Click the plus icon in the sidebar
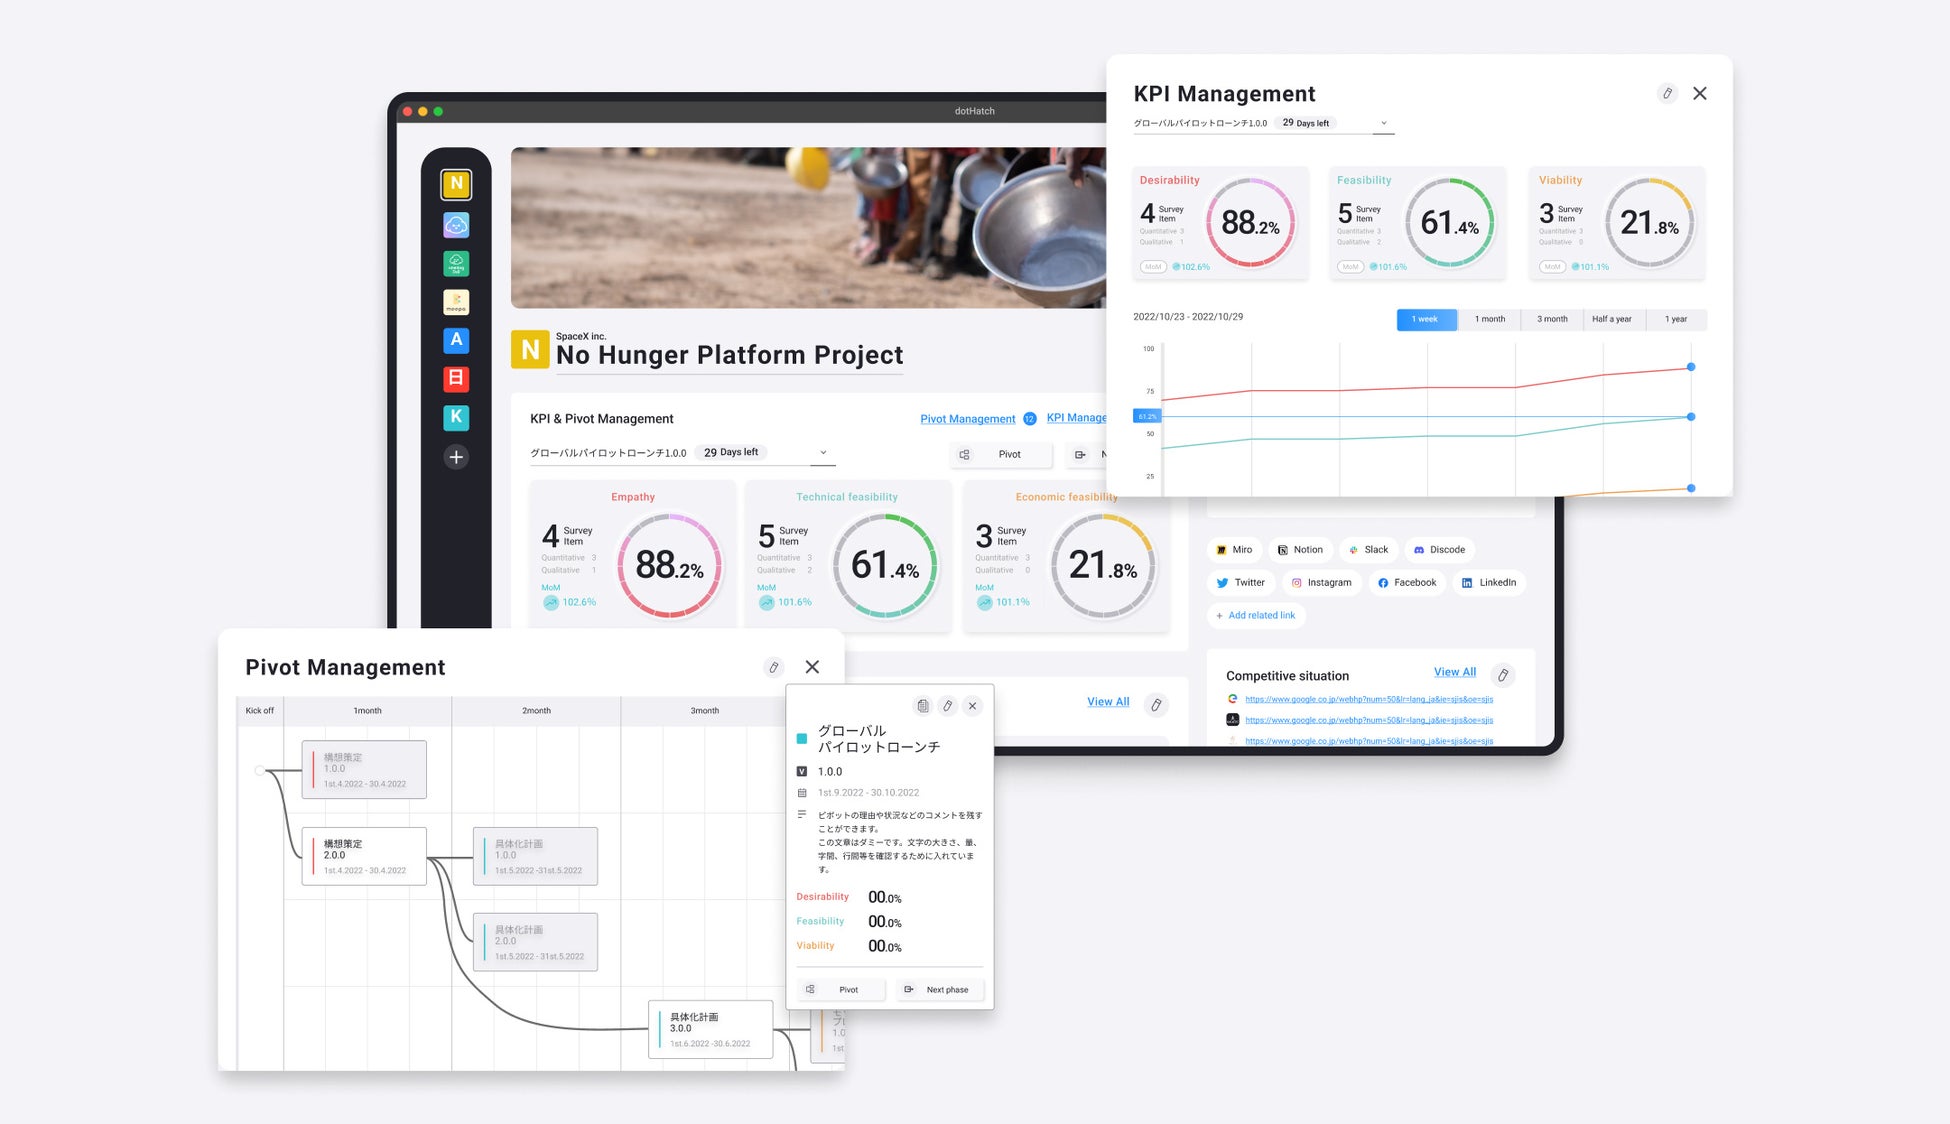The height and width of the screenshot is (1124, 1950). point(456,457)
